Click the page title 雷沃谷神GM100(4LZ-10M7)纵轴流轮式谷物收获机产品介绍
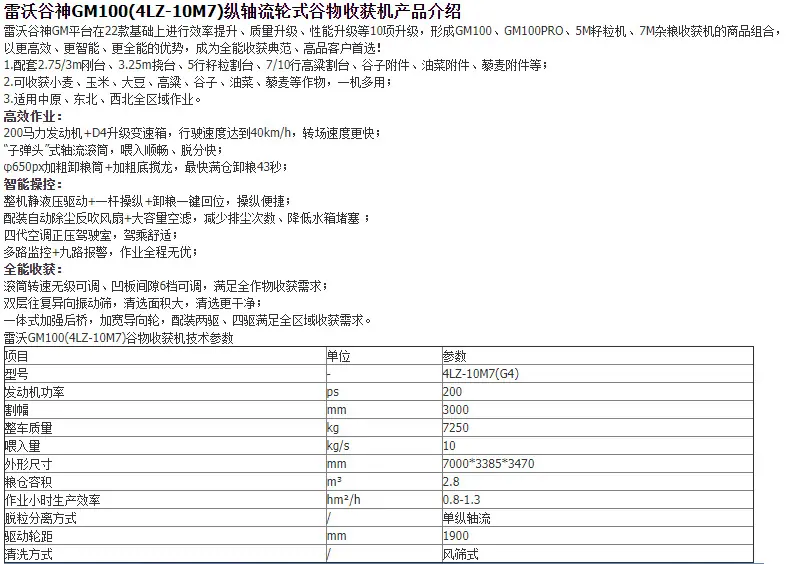 point(233,11)
